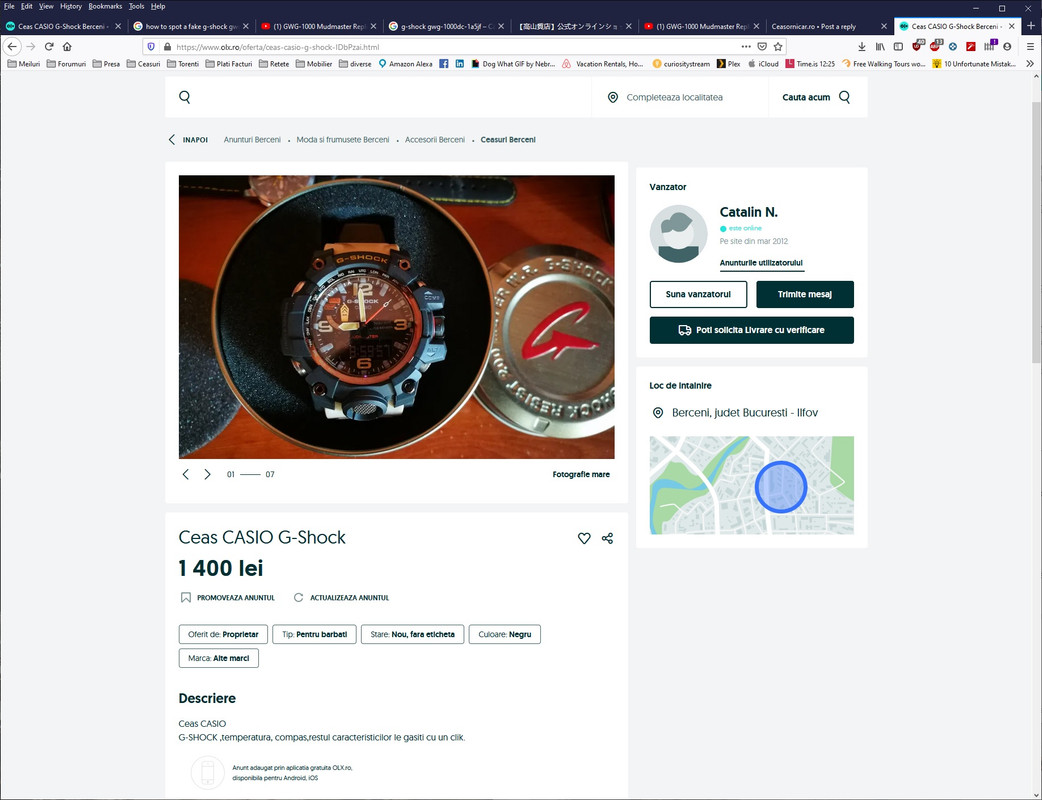Open the Ceasuri bookmarks folder
Screen dimensions: 1042x800
(x=143, y=64)
